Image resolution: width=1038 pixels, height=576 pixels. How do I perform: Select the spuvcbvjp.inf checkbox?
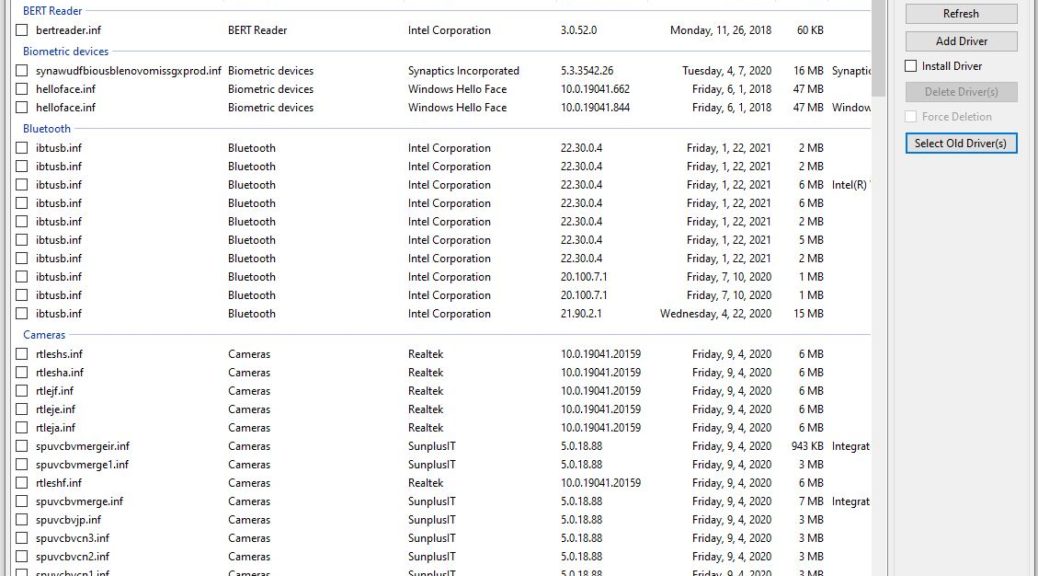22,520
